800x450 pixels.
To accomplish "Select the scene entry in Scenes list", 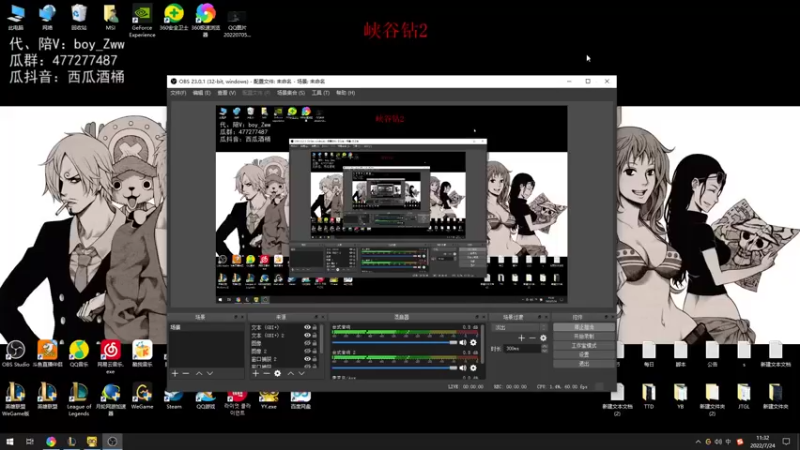I will 206,327.
